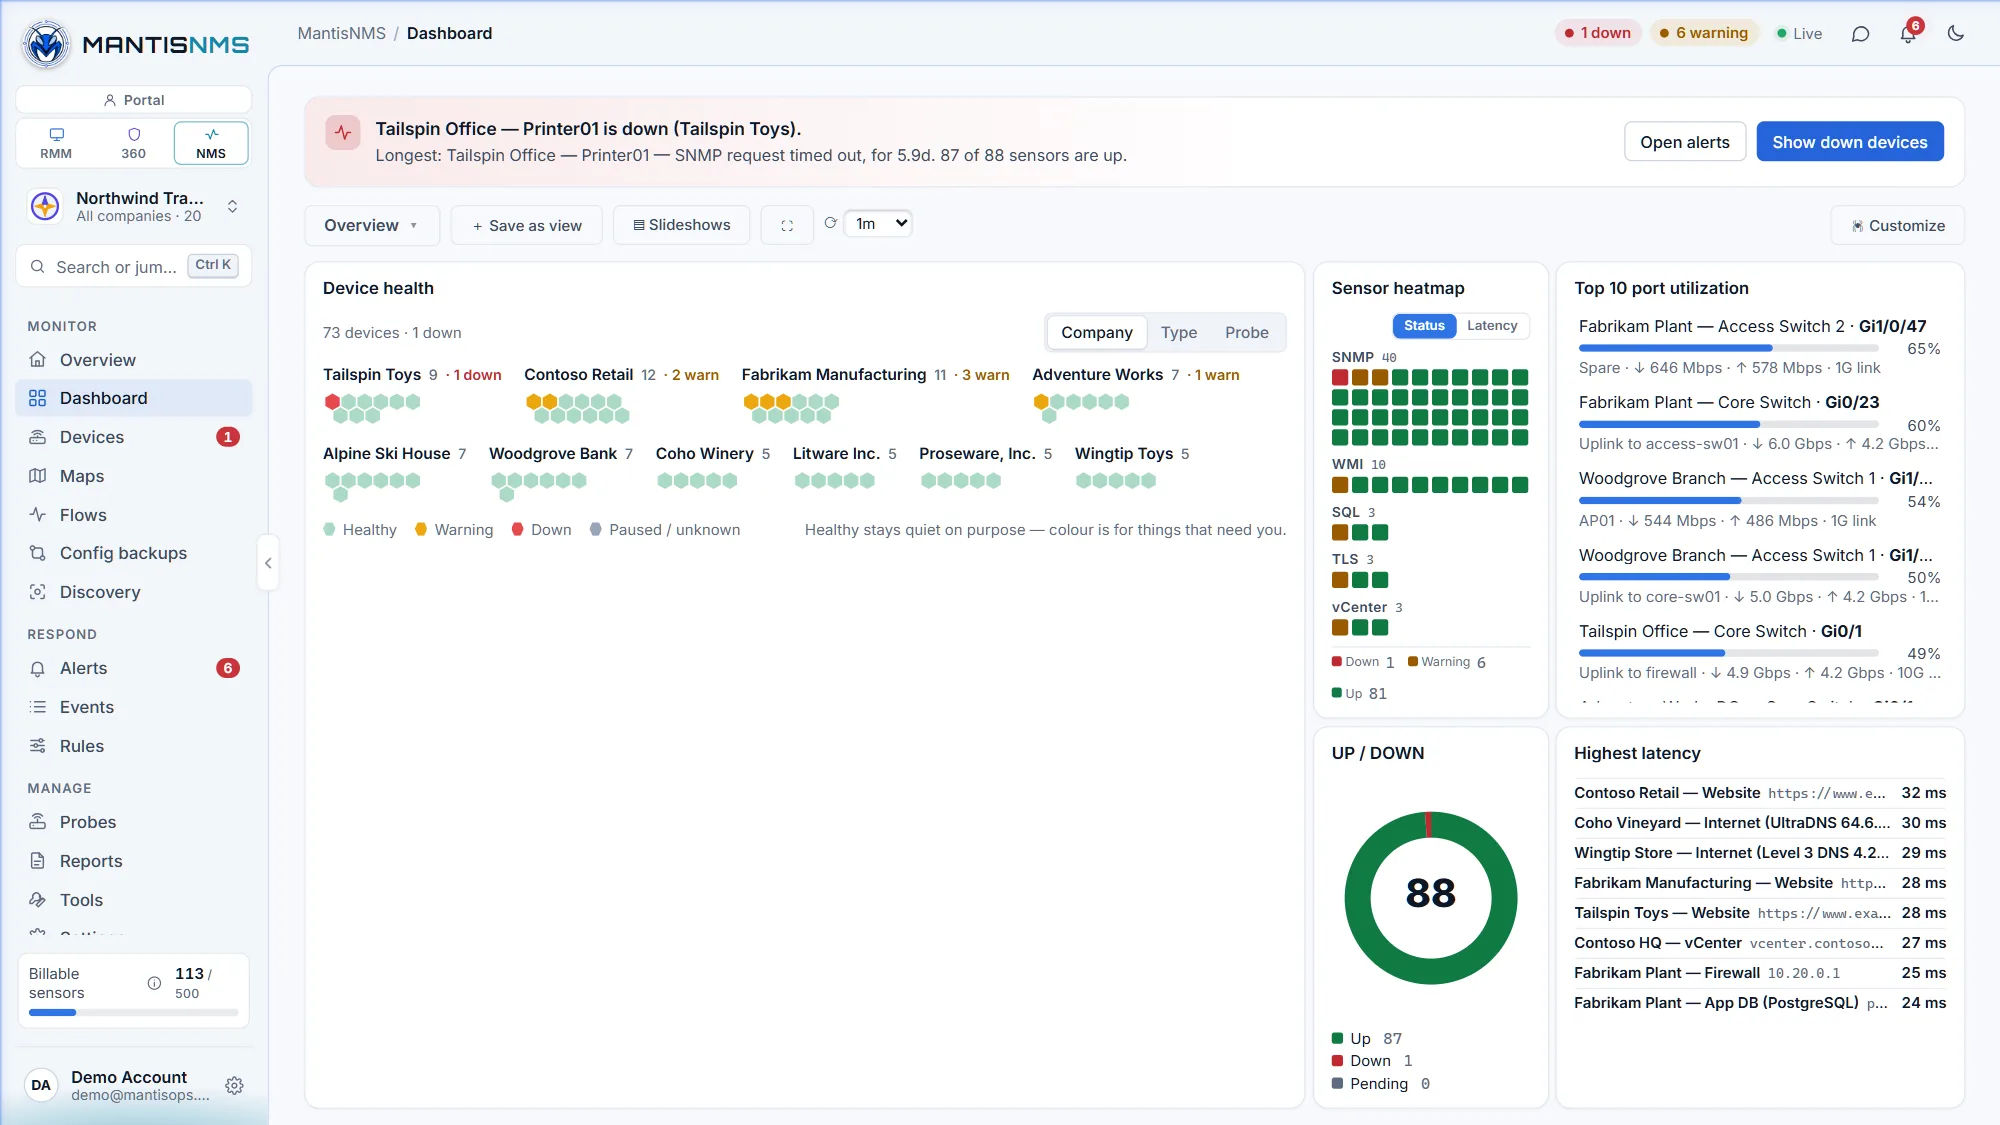Select Dashboard in the sidebar
The image size is (2000, 1125).
(134, 398)
